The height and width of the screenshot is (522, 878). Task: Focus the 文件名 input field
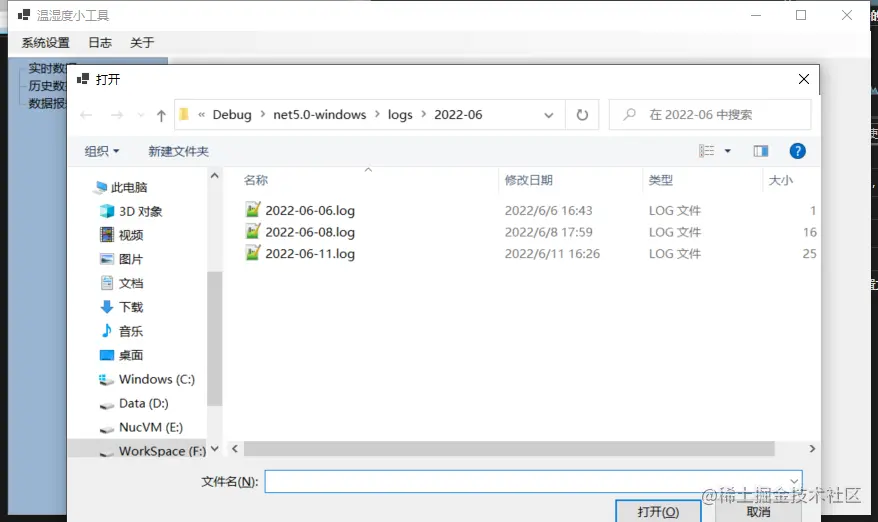coord(533,482)
